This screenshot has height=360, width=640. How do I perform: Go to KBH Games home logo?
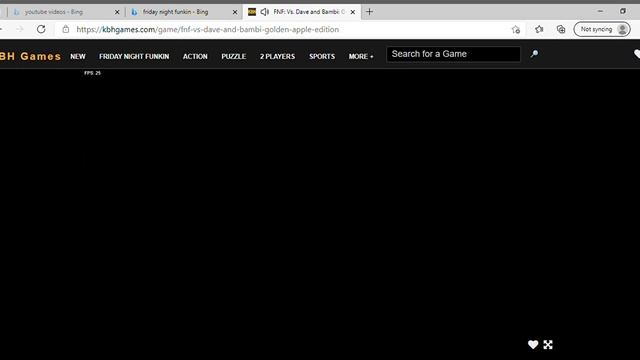click(x=30, y=56)
